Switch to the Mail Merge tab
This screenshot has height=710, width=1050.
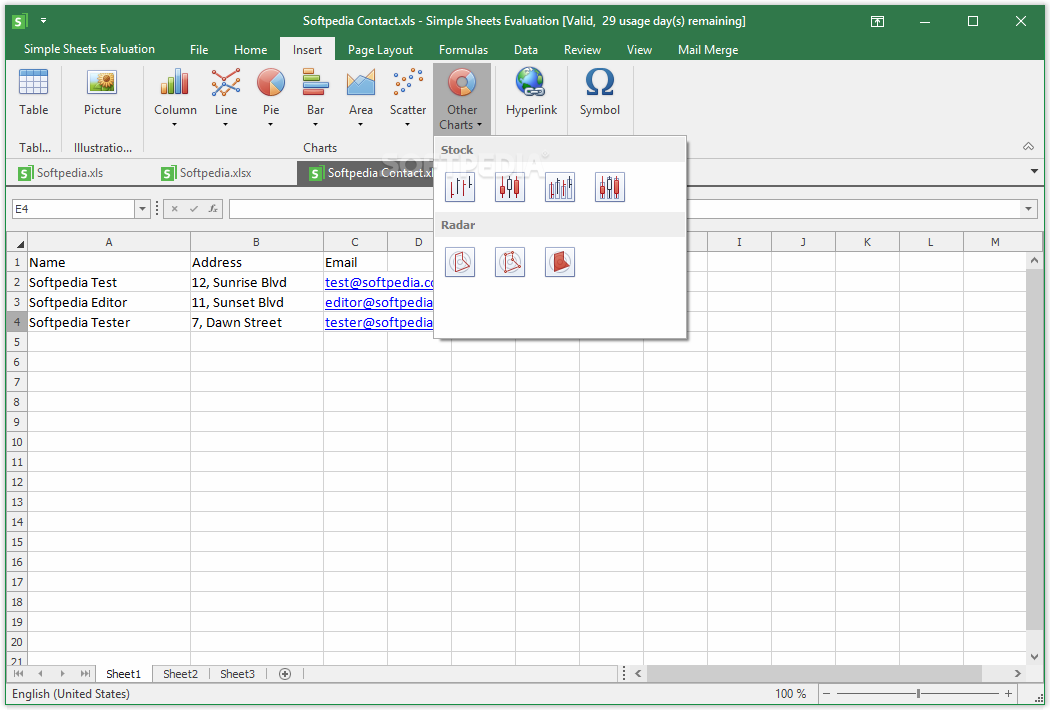point(708,50)
